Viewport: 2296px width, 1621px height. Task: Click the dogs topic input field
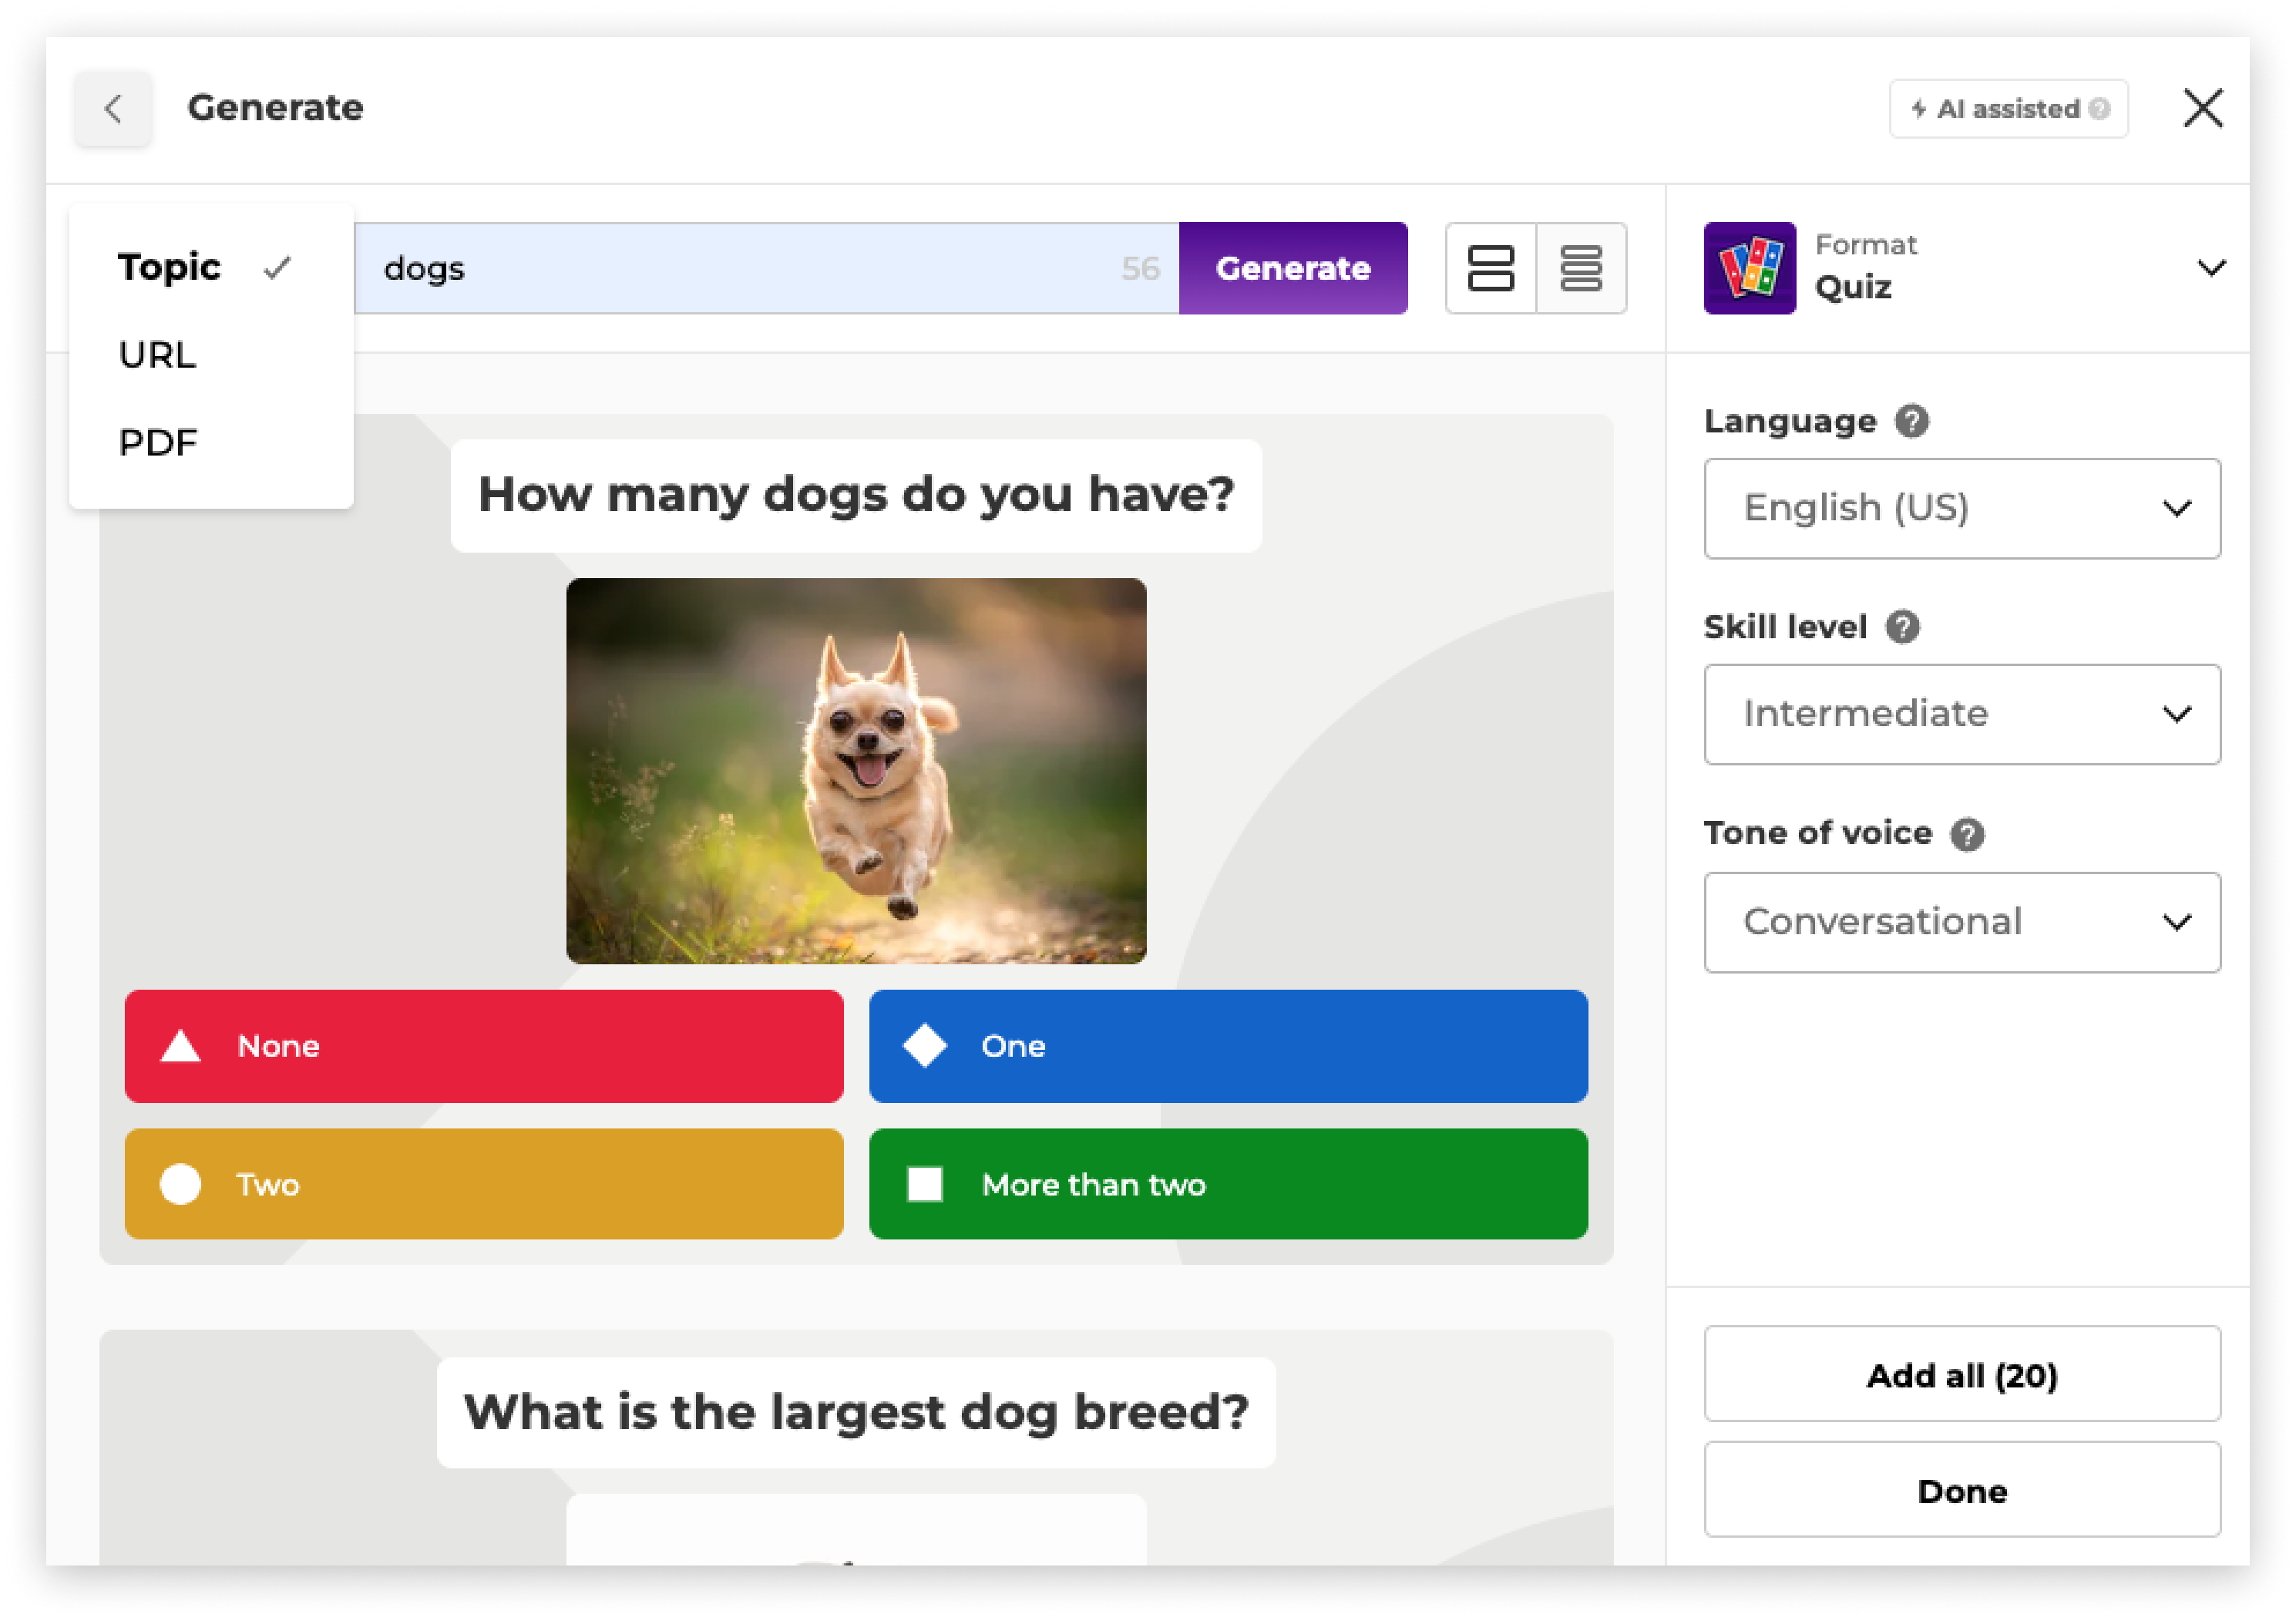(x=700, y=268)
